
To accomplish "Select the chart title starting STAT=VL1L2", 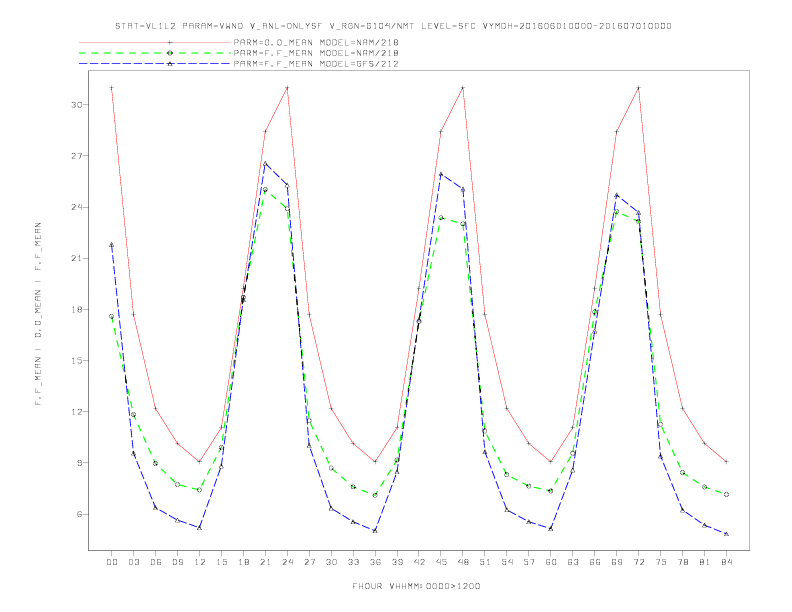I will click(x=393, y=26).
